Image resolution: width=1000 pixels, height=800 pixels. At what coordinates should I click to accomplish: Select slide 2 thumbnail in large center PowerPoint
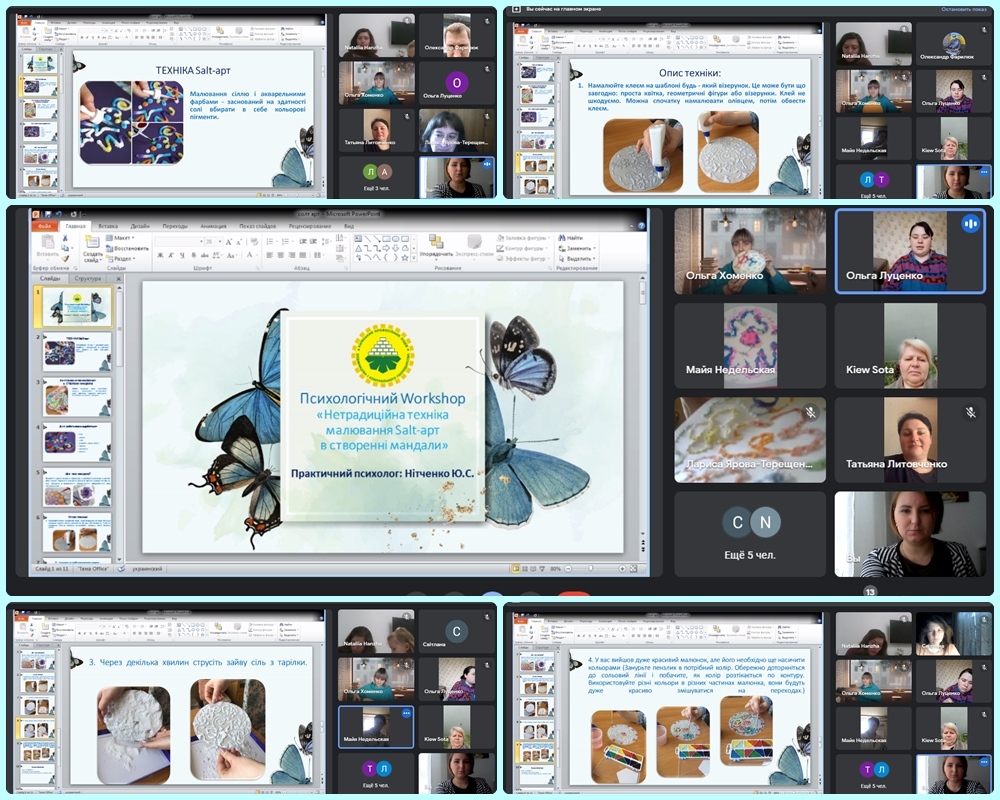(x=77, y=352)
